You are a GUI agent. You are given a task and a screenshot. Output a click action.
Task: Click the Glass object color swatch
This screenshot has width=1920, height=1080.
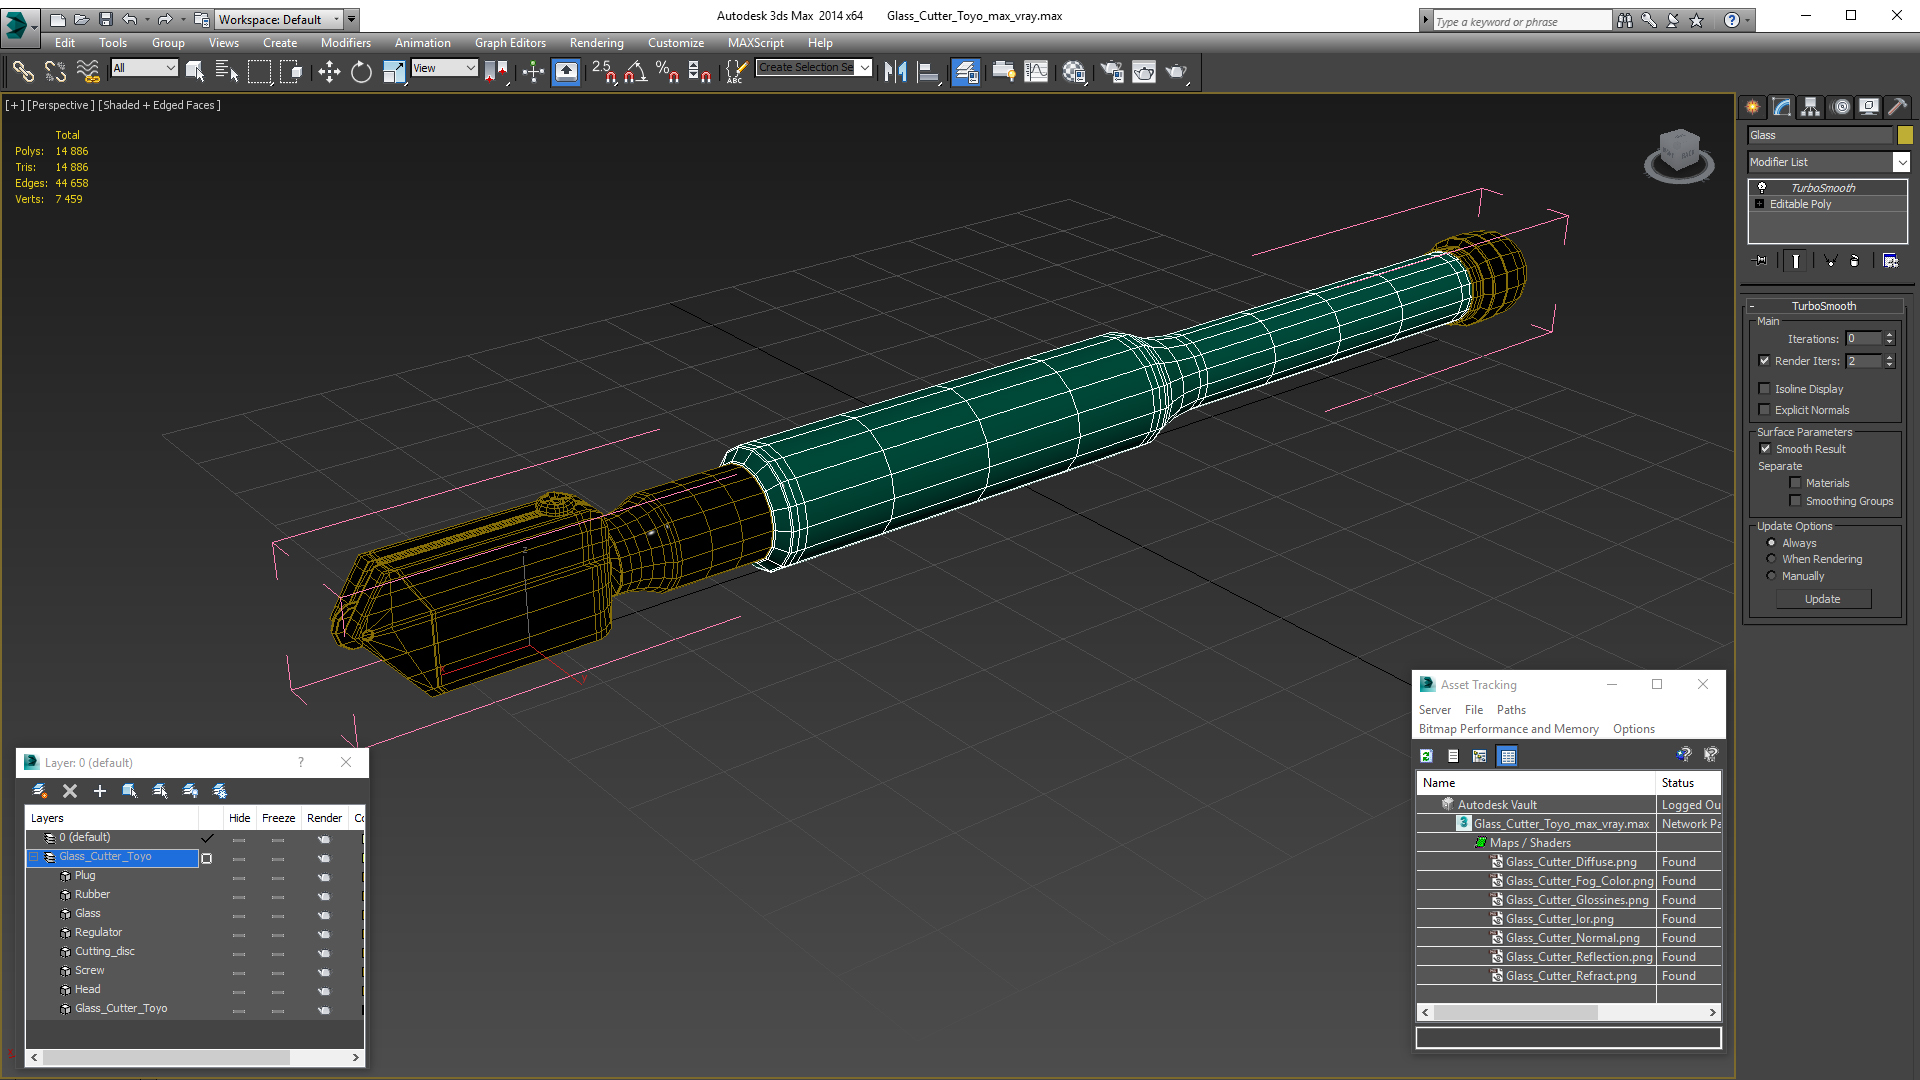[1905, 135]
